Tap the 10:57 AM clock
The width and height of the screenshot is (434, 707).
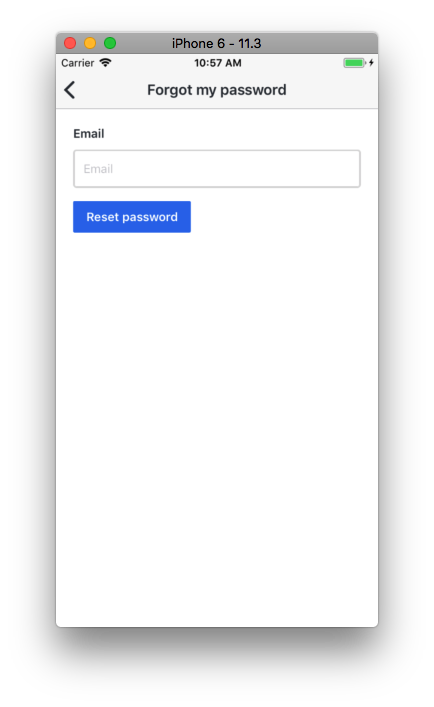pyautogui.click(x=218, y=63)
